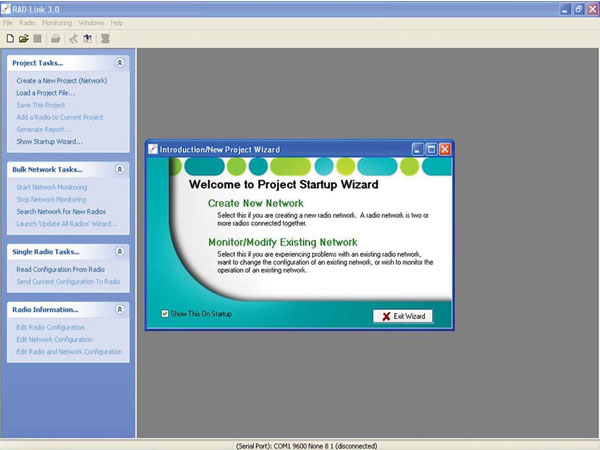
Task: Click the radio download toolbar icon
Action: [x=88, y=39]
